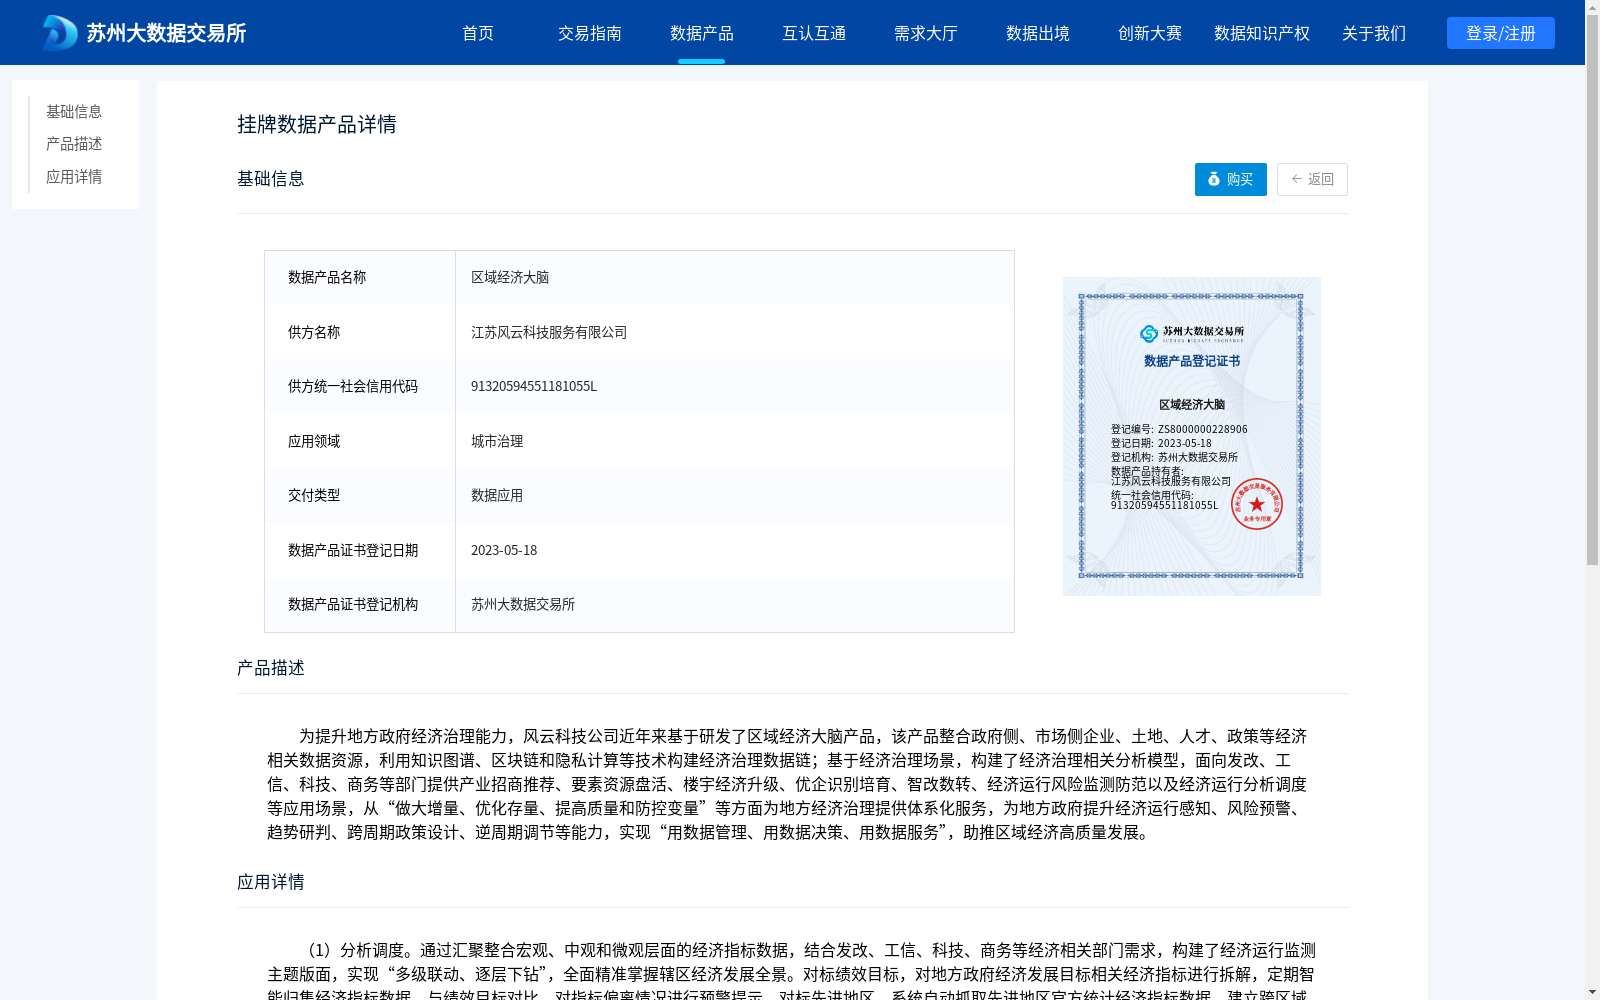The width and height of the screenshot is (1600, 1000).
Task: Open the 数据产品登记证书 certificate image
Action: pos(1192,436)
